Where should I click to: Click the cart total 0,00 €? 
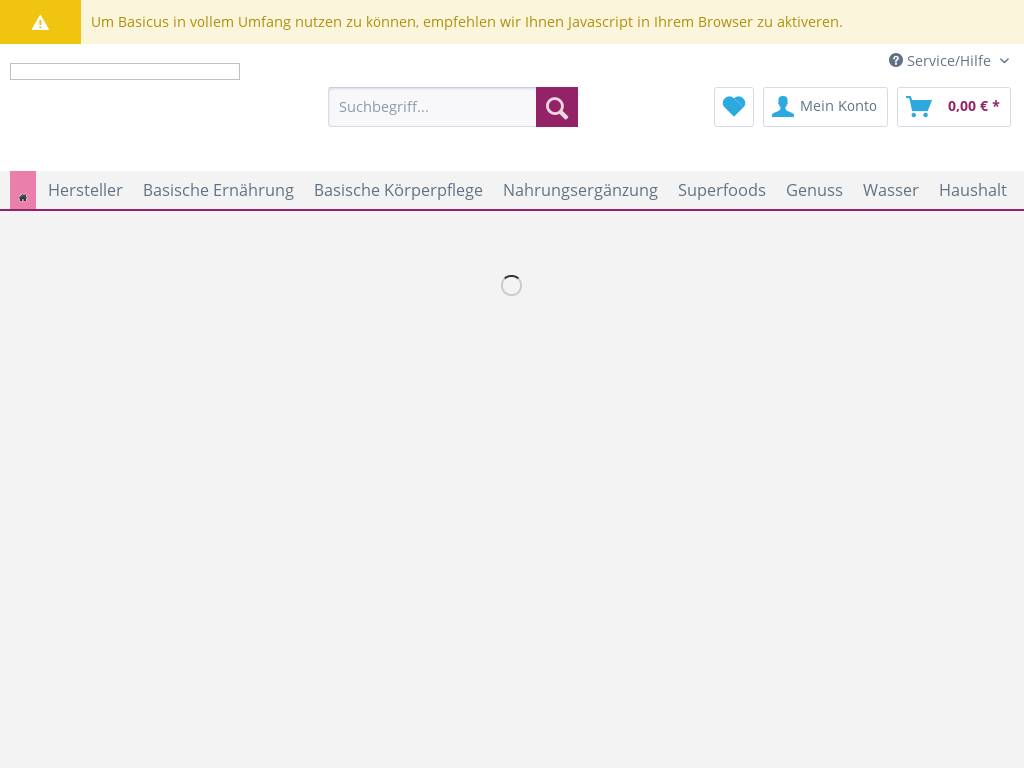click(x=973, y=106)
